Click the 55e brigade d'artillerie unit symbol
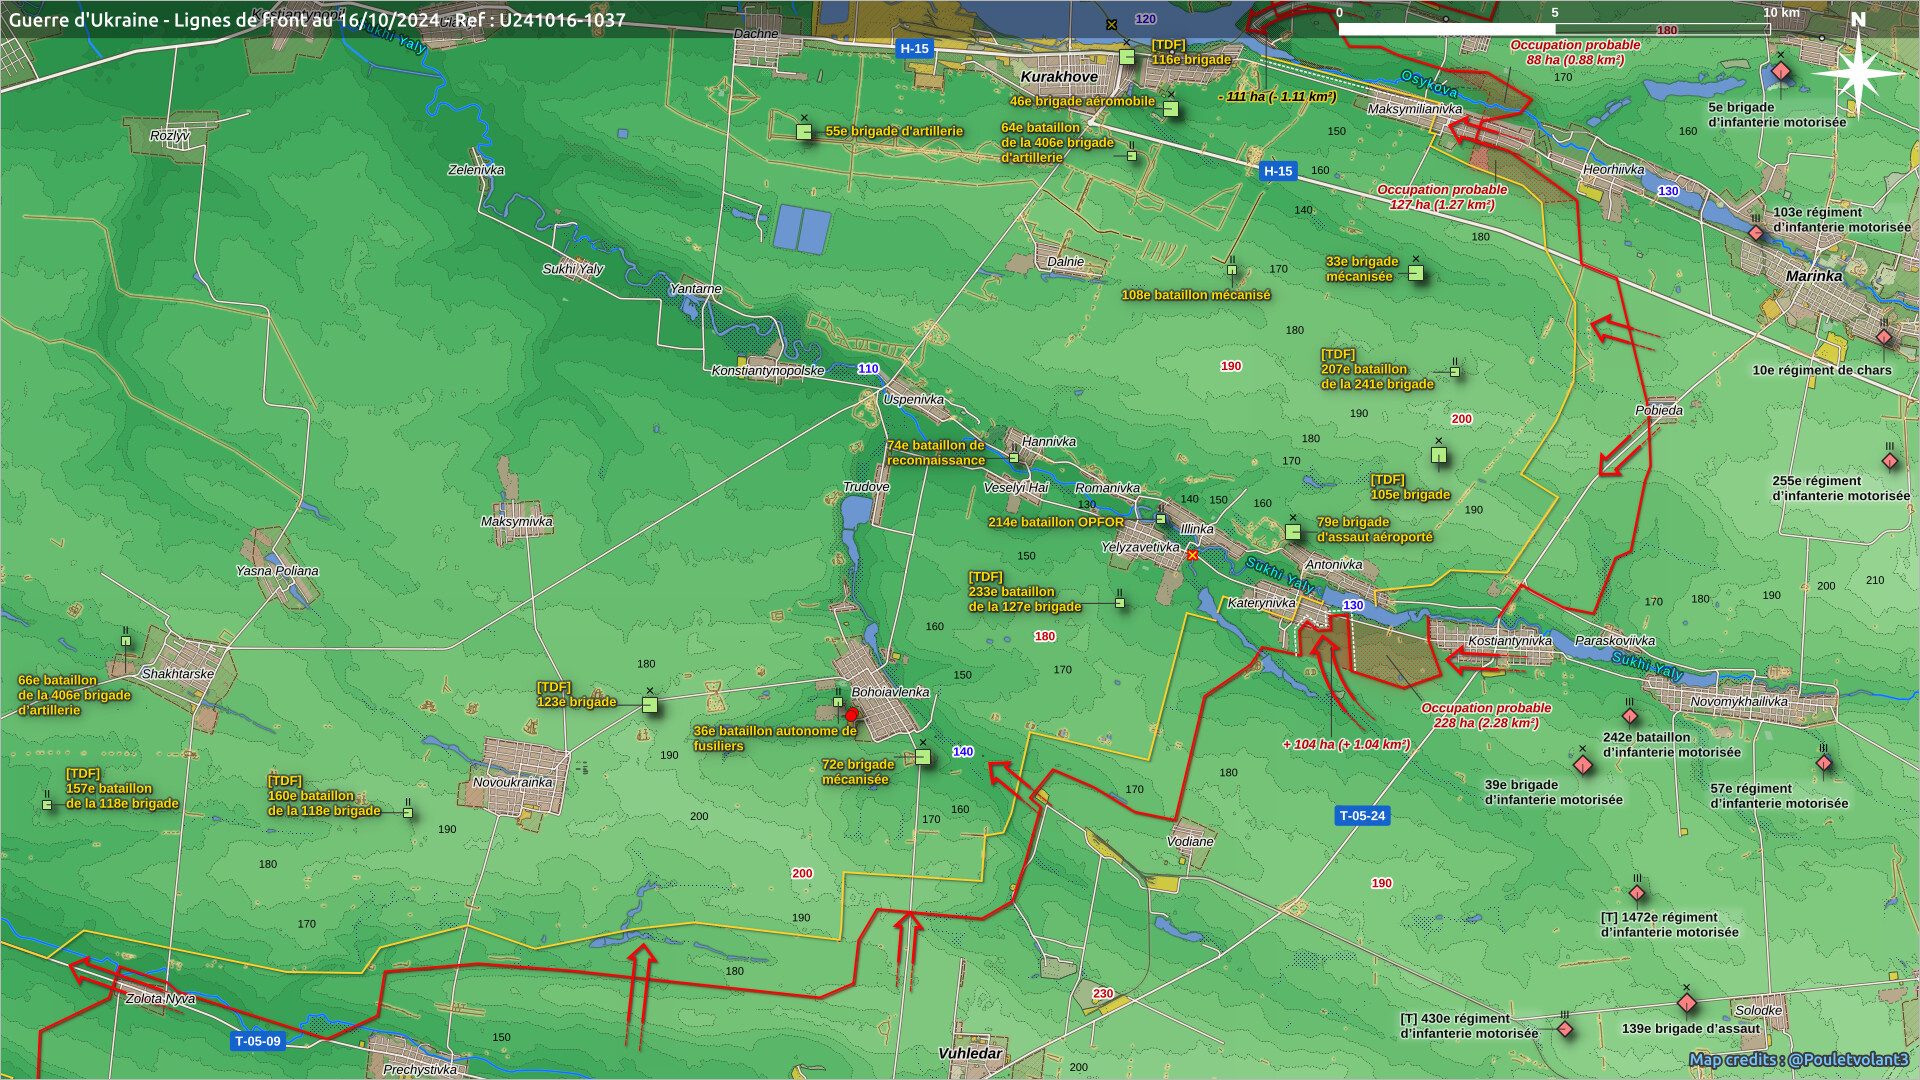Viewport: 1920px width, 1080px height. pyautogui.click(x=804, y=131)
